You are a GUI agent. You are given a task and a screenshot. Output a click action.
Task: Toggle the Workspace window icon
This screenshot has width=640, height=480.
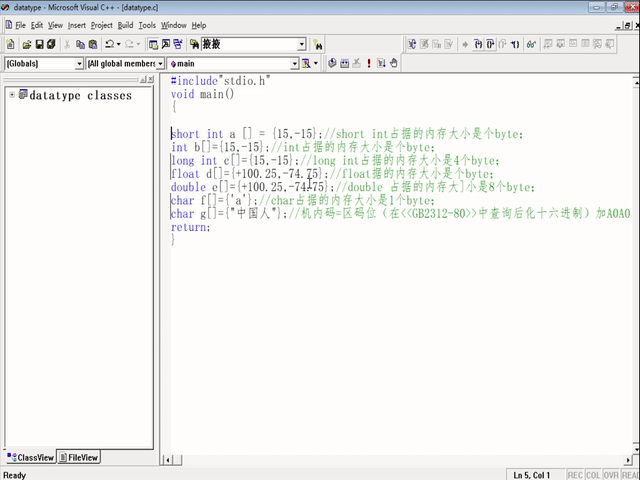point(153,44)
